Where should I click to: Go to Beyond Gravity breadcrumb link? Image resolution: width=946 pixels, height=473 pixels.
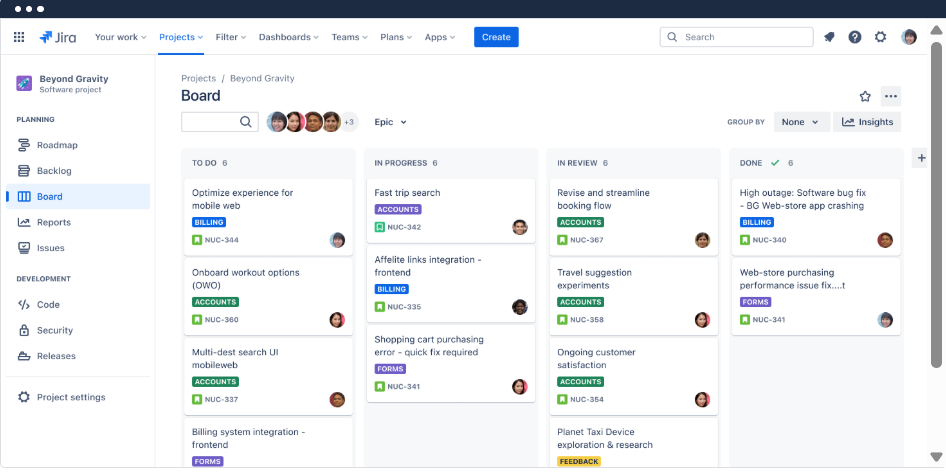tap(262, 78)
